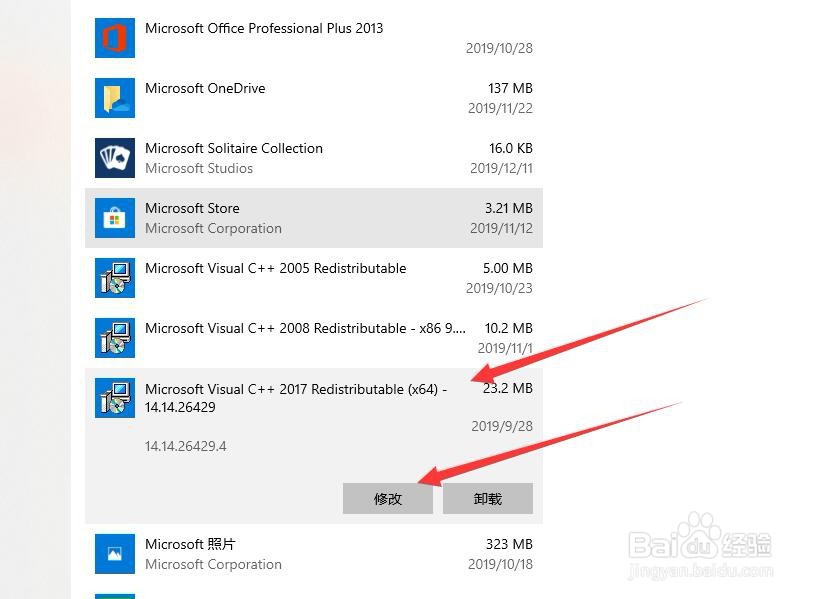820x599 pixels.
Task: Click the 323 MB size value
Action: coord(509,545)
